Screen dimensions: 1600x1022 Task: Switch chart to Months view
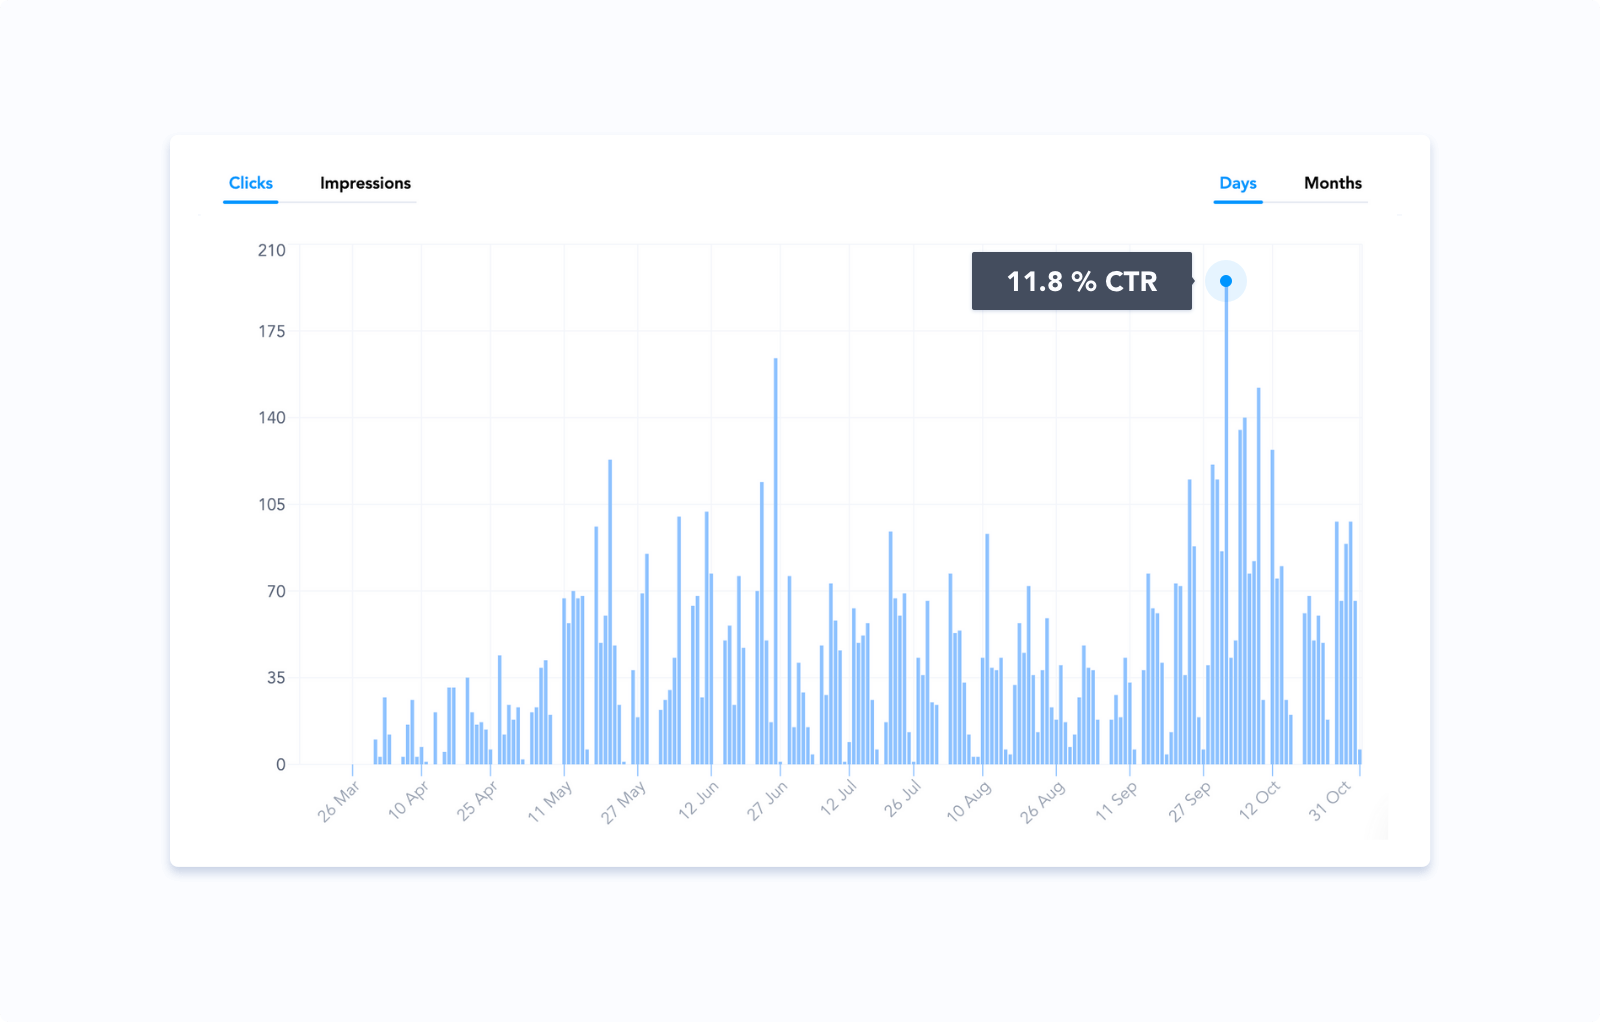click(x=1333, y=183)
